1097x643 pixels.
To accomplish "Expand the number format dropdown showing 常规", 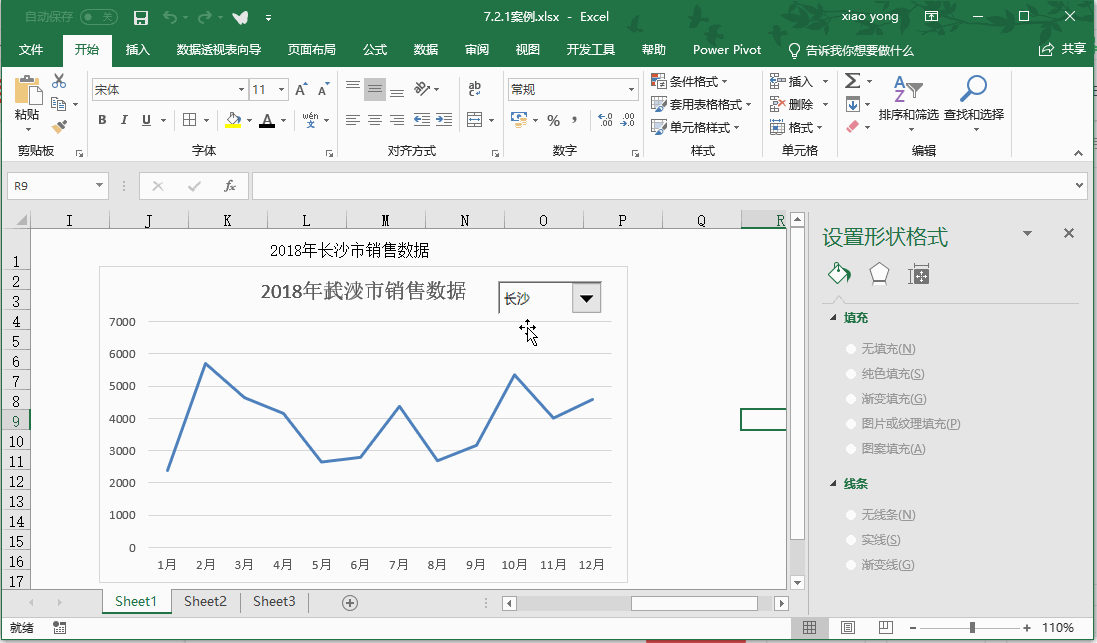I will tap(631, 90).
